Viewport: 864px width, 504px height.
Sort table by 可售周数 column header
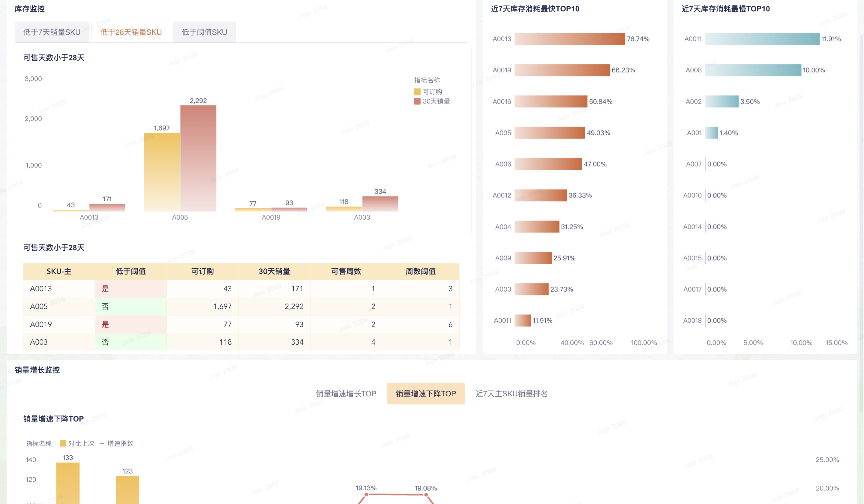pyautogui.click(x=346, y=271)
